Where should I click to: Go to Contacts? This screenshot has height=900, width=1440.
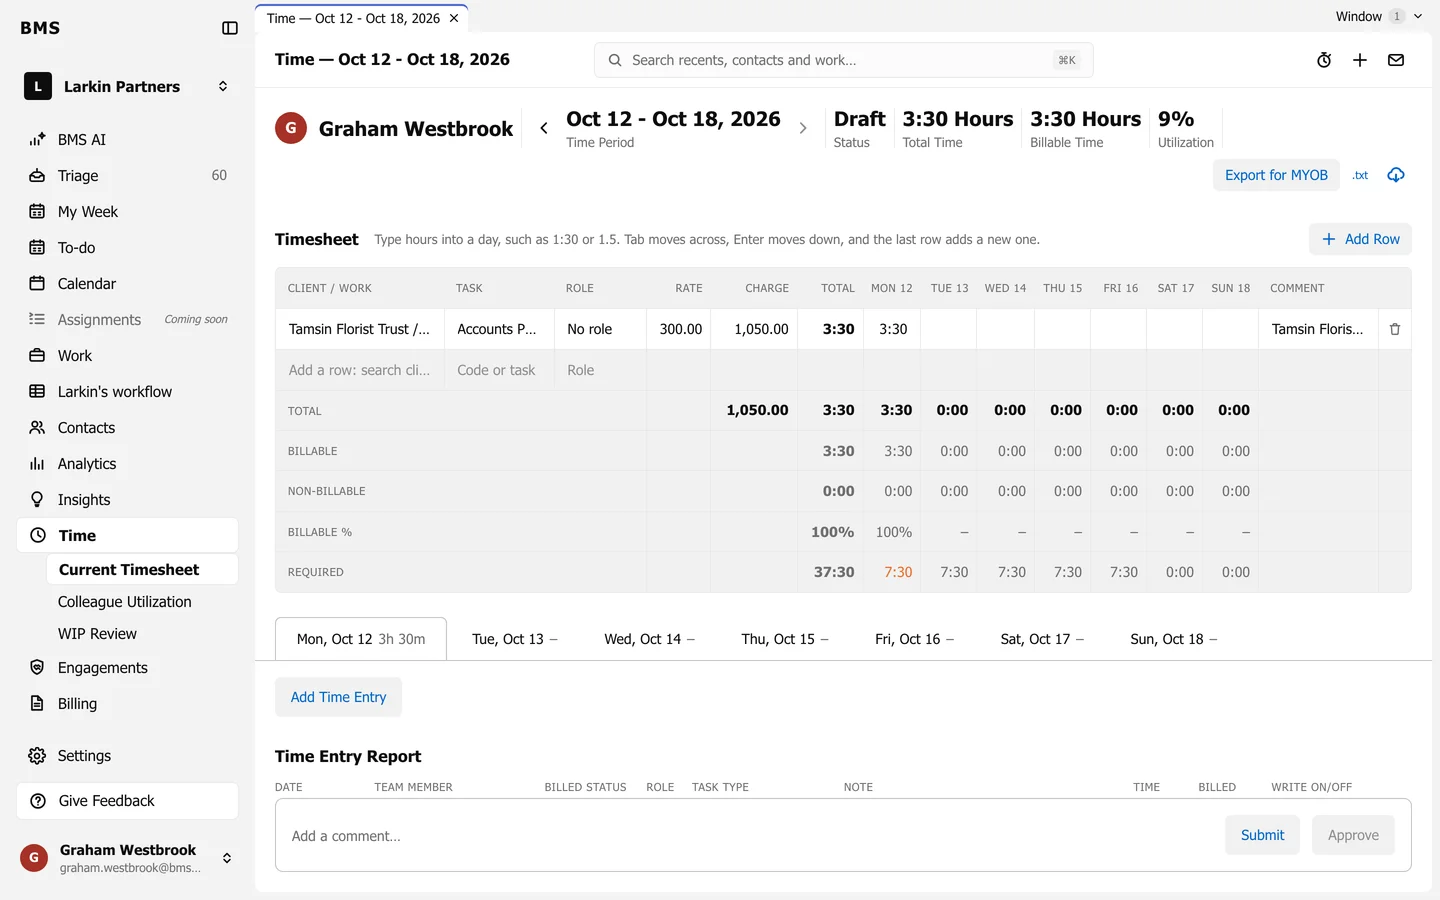[128, 428]
